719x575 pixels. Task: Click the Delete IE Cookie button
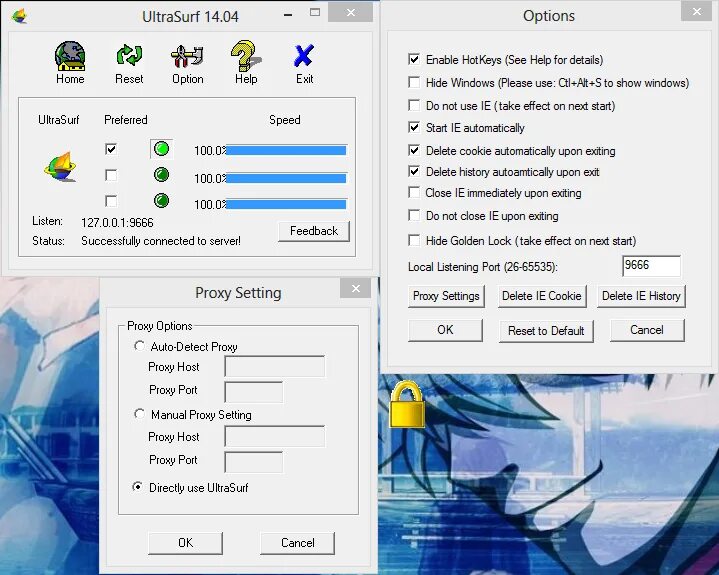click(542, 296)
